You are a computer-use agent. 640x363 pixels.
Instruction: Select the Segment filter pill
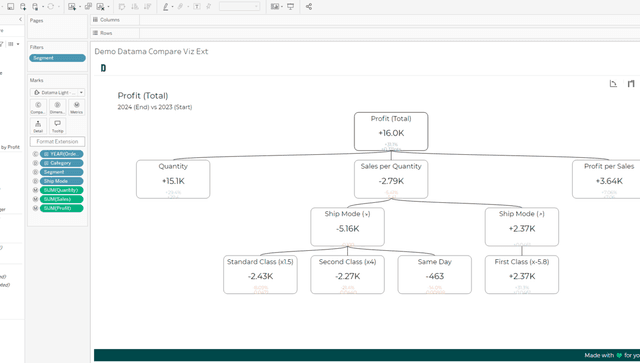pos(58,58)
